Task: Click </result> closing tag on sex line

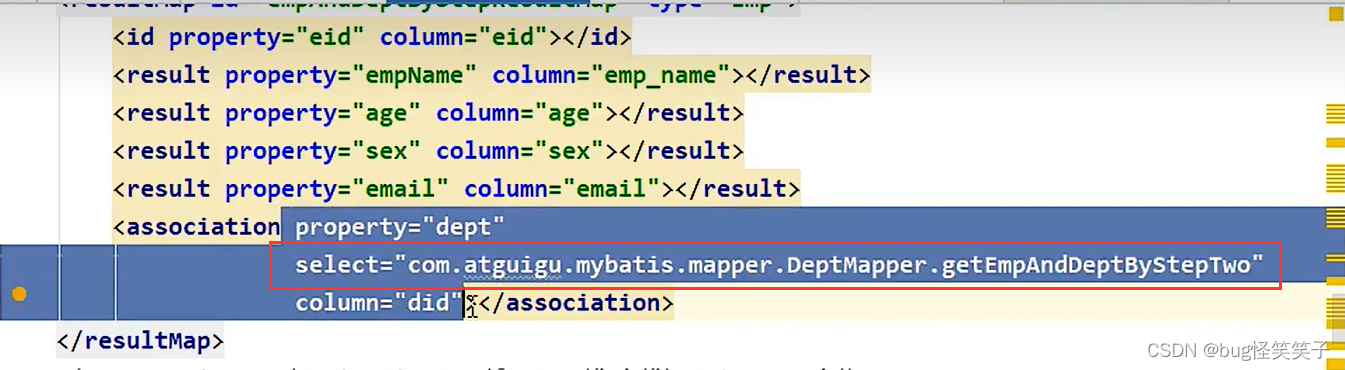Action: [681, 152]
